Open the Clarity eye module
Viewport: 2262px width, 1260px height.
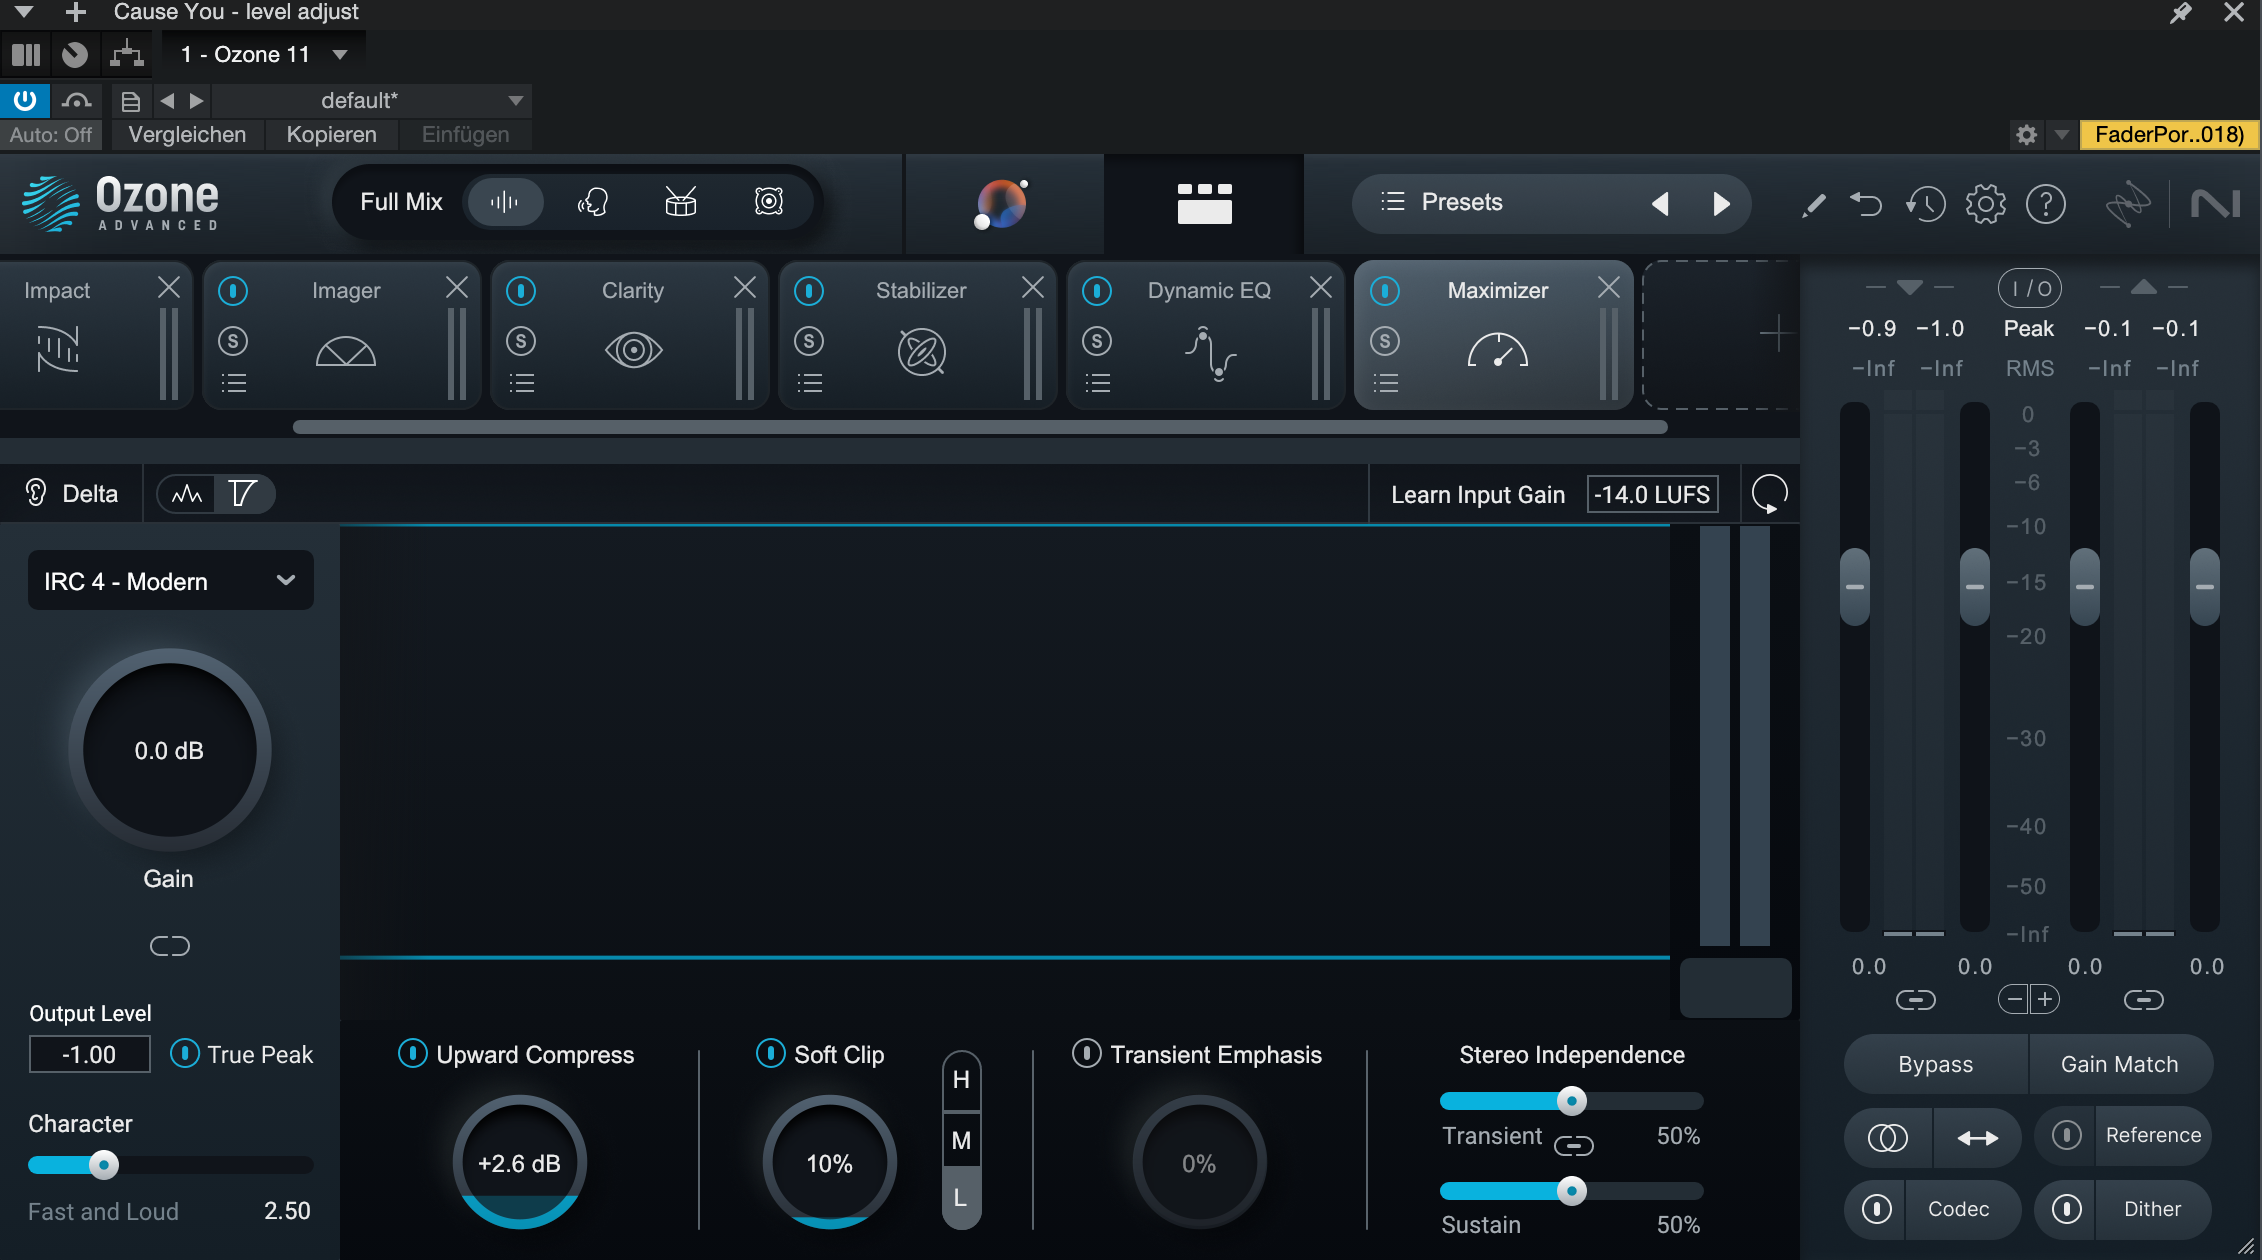633,350
